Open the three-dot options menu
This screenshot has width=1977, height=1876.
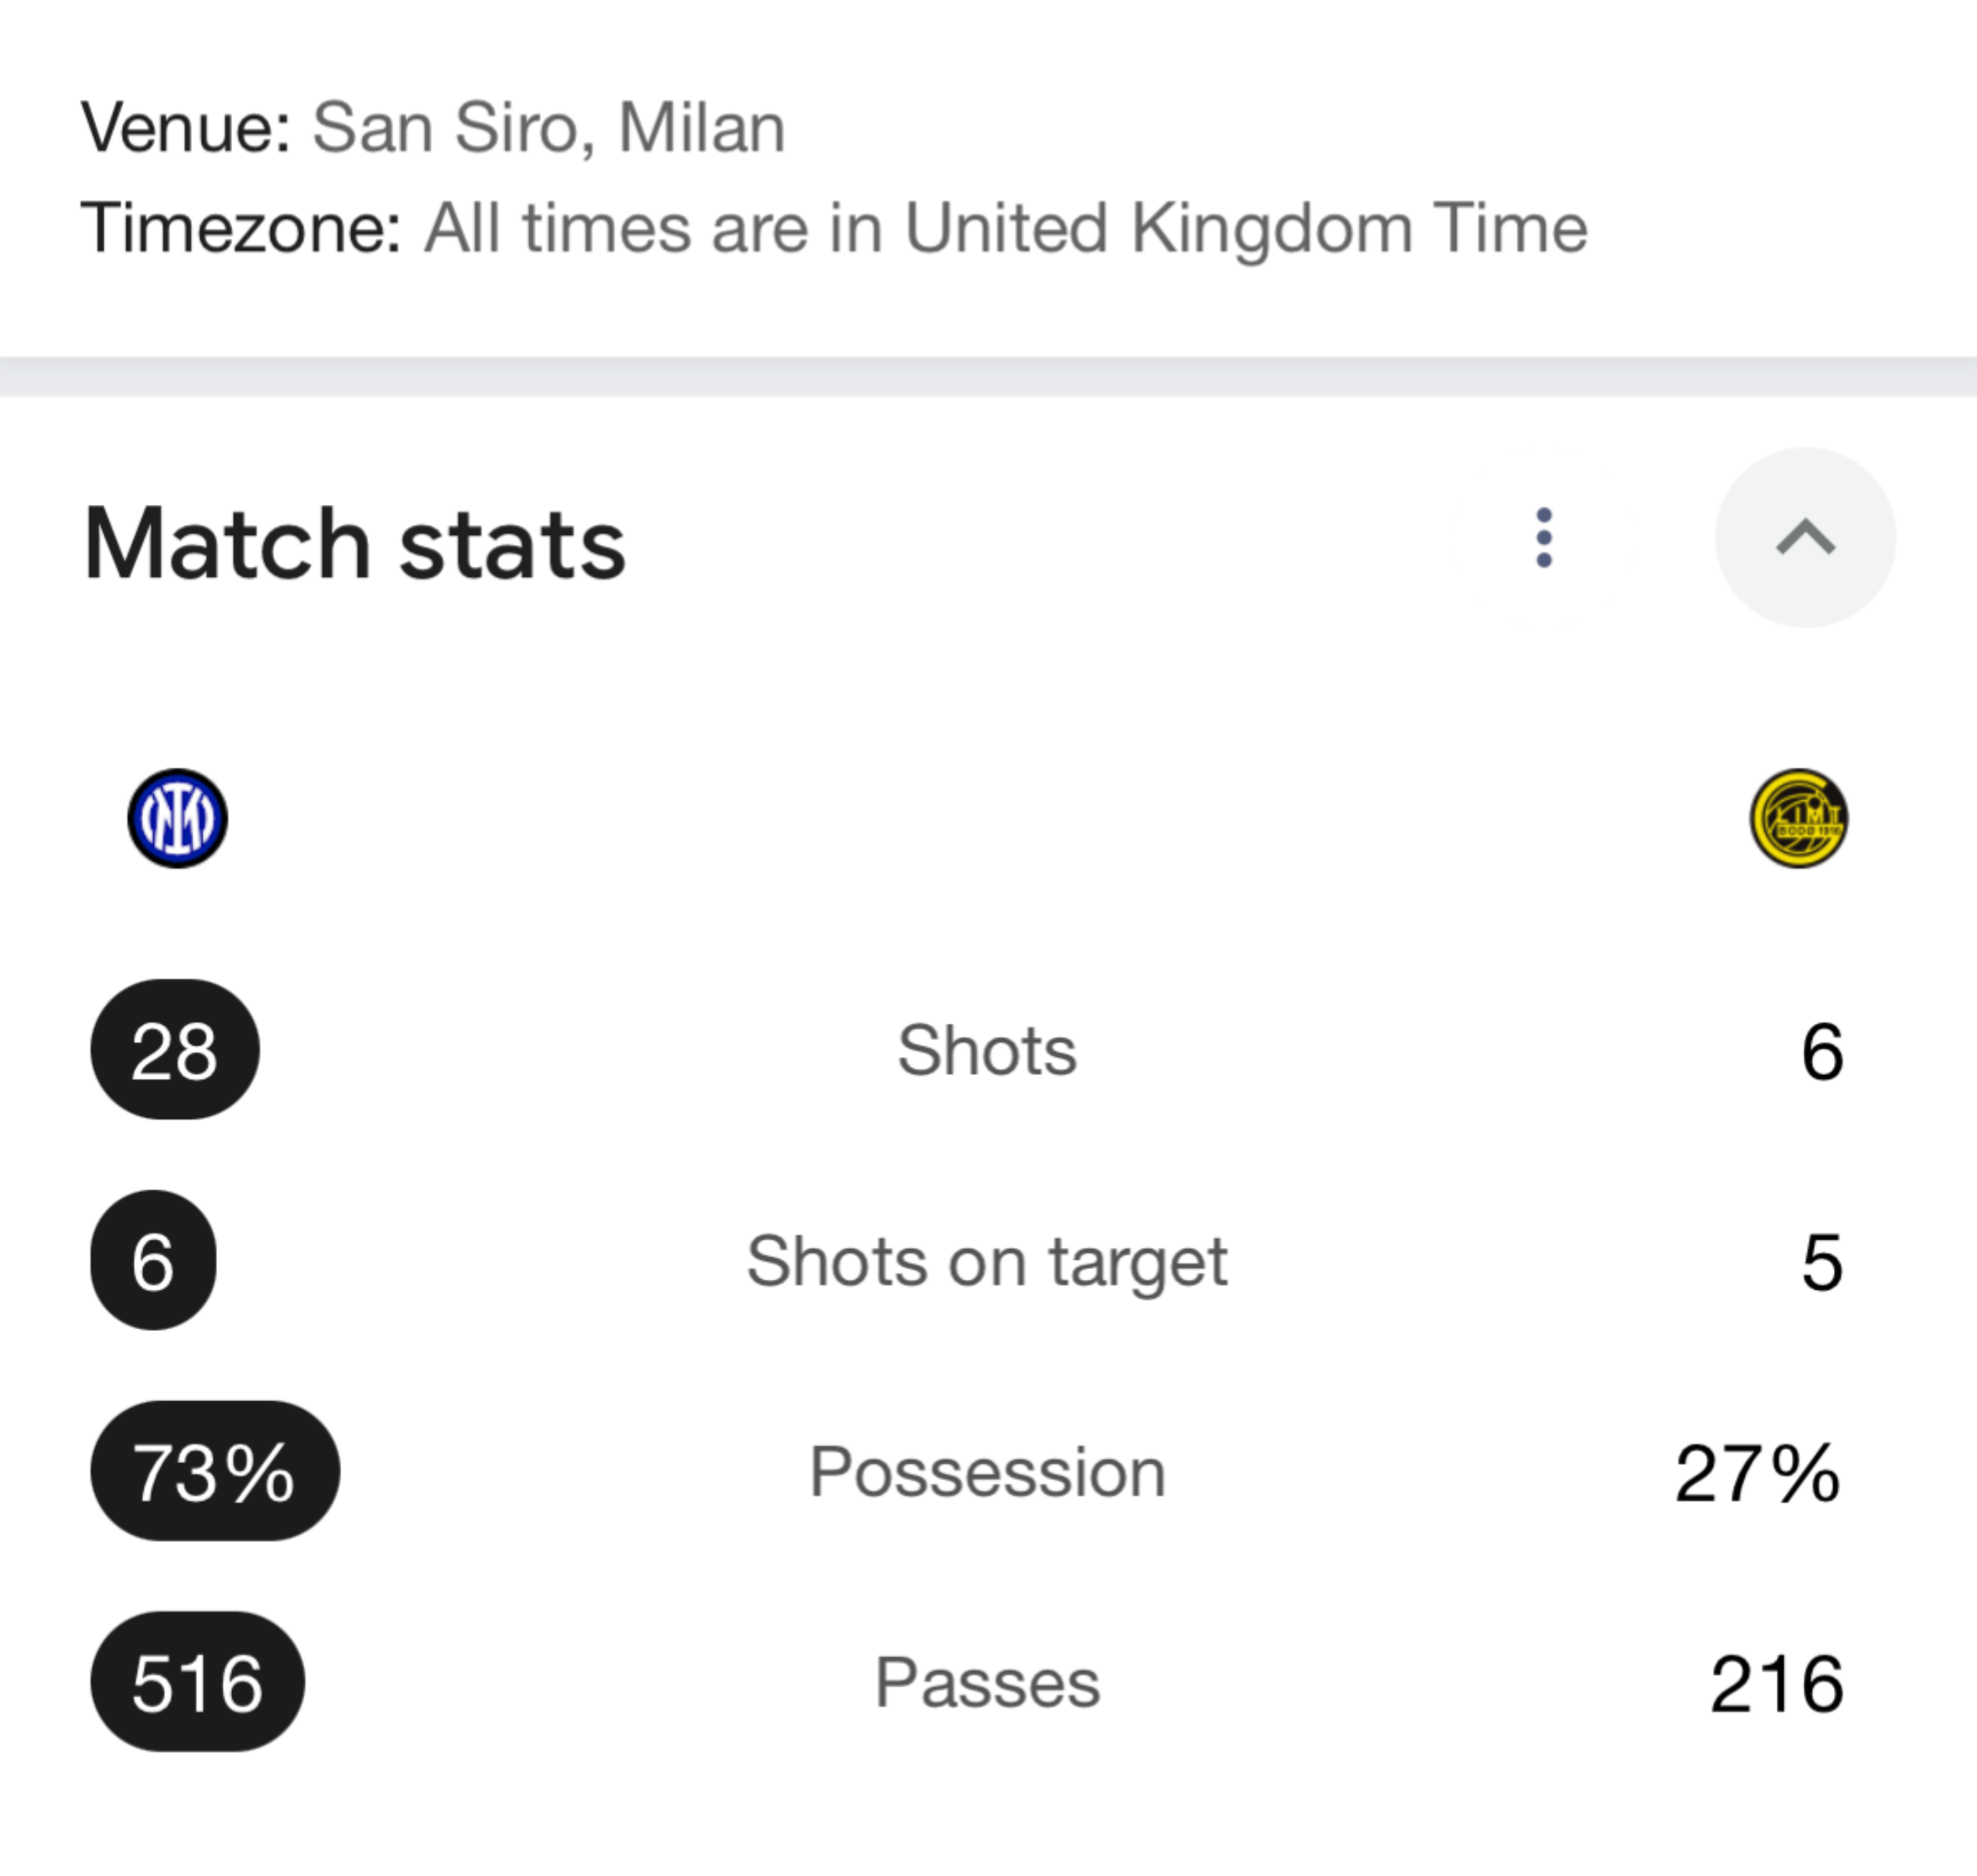point(1544,538)
